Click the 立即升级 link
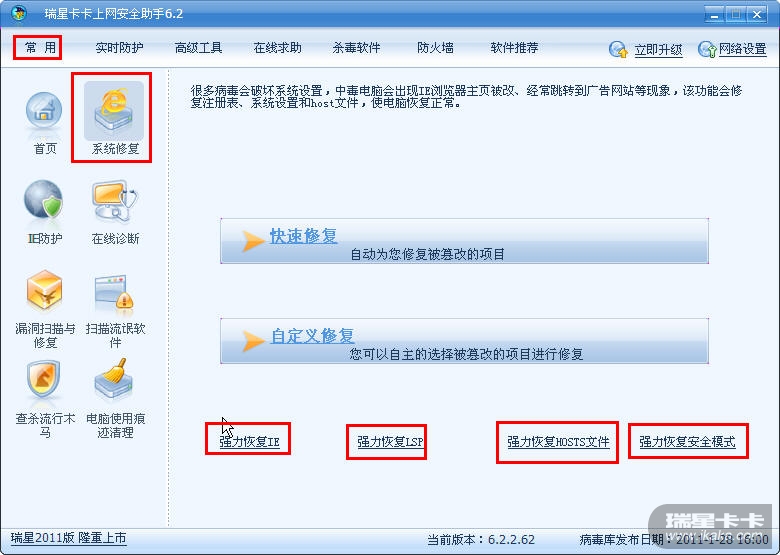This screenshot has height=555, width=780. (x=659, y=49)
